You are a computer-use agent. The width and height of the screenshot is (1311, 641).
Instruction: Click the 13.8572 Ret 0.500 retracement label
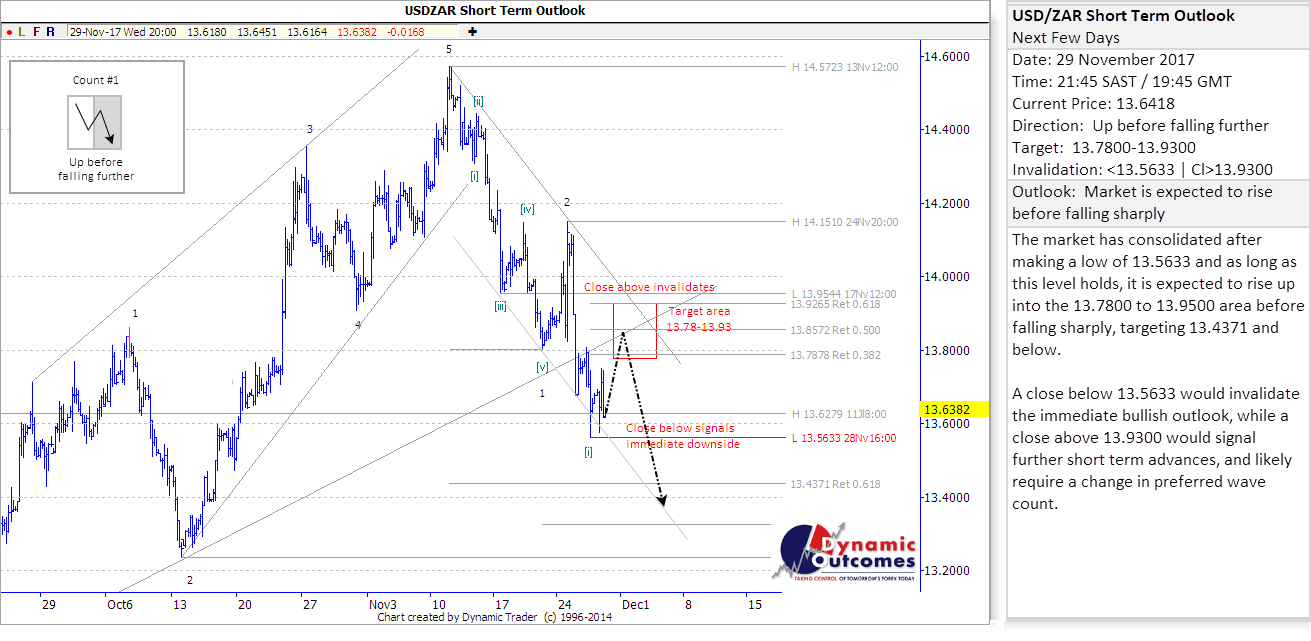pos(836,330)
